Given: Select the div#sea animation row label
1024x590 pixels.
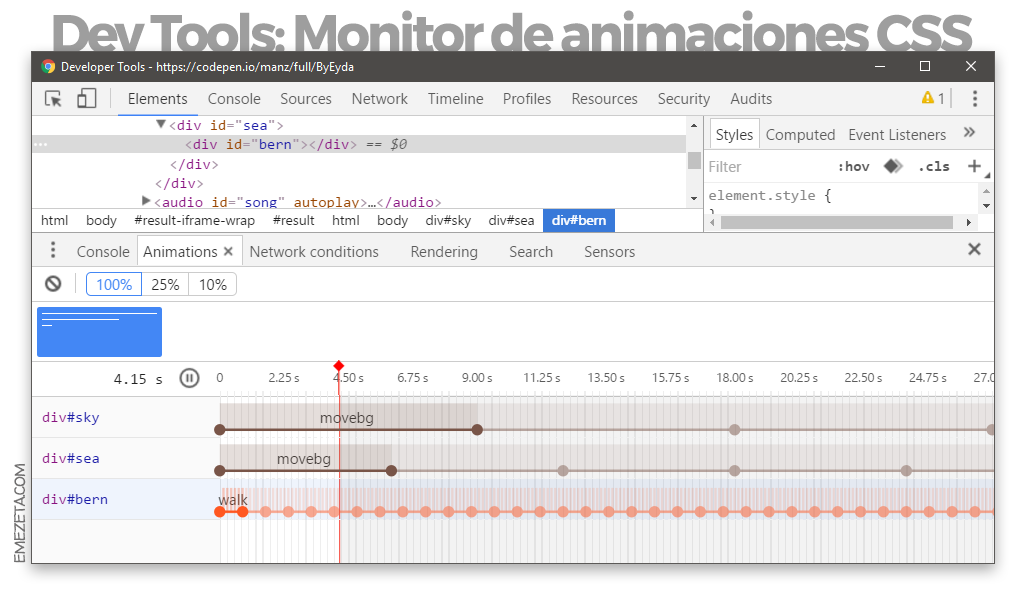Looking at the screenshot, I should (71, 458).
